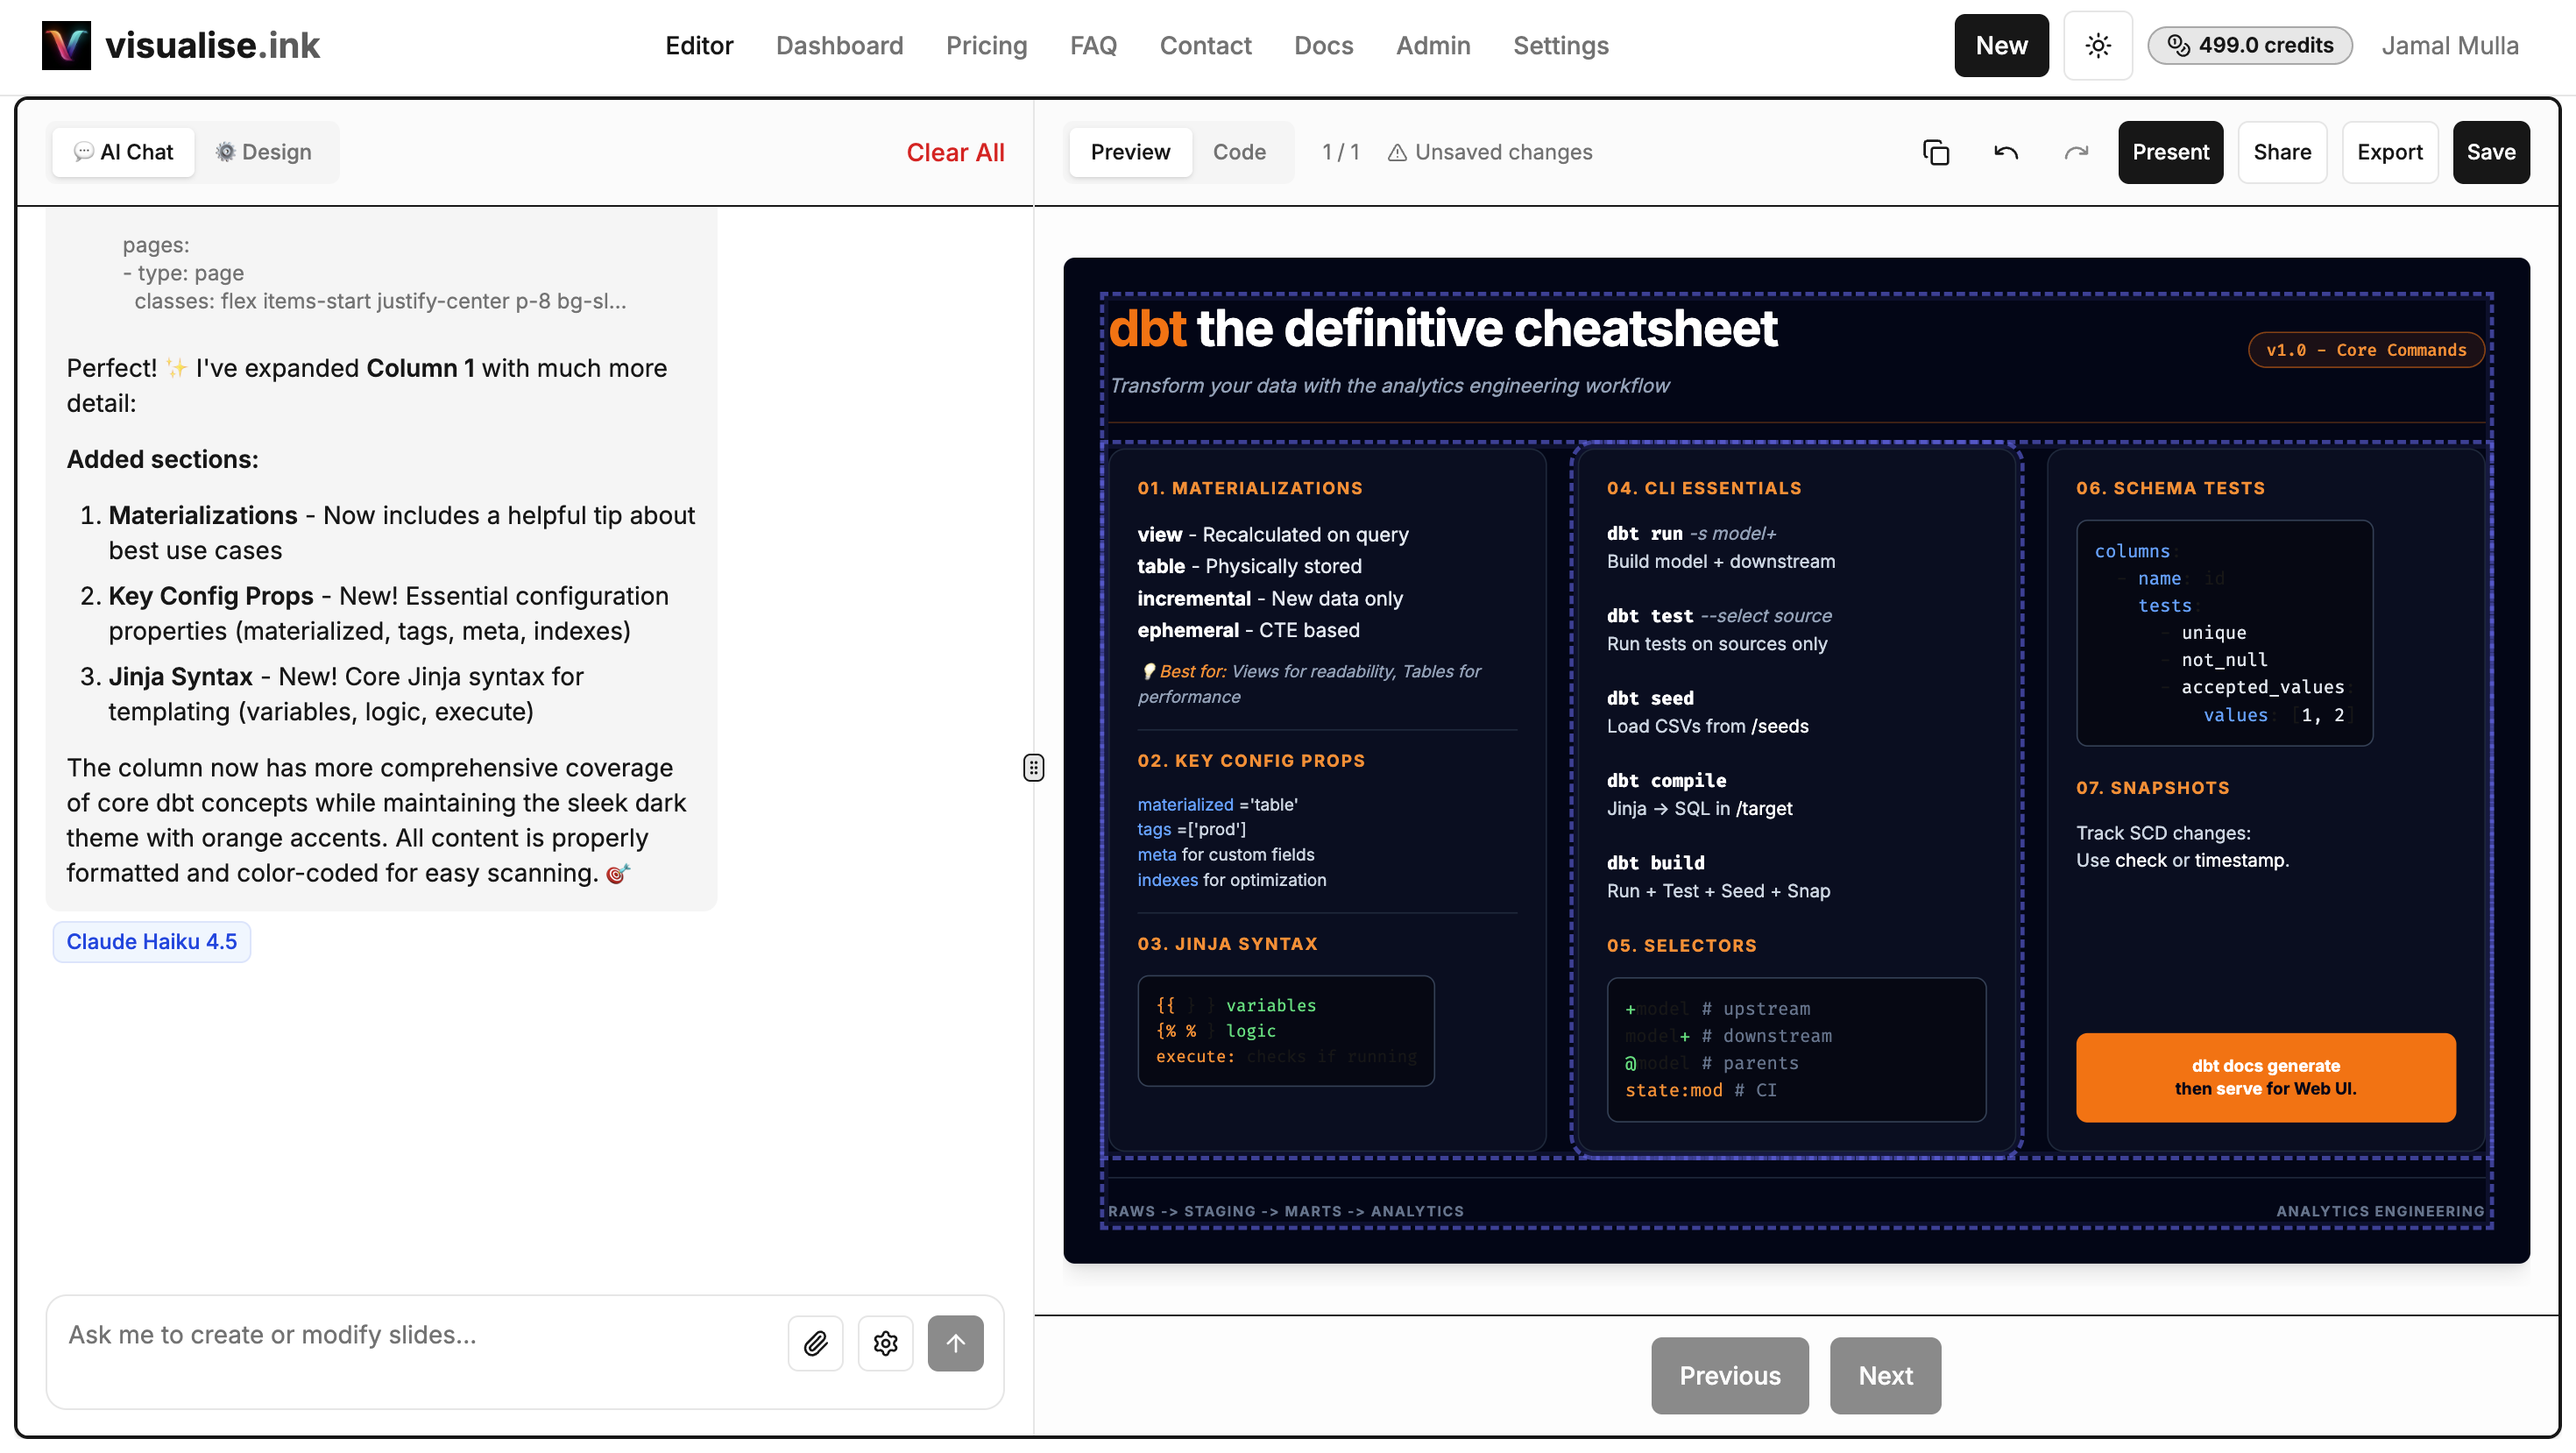Open the Dashboard page
This screenshot has width=2576, height=1453.
tap(839, 45)
